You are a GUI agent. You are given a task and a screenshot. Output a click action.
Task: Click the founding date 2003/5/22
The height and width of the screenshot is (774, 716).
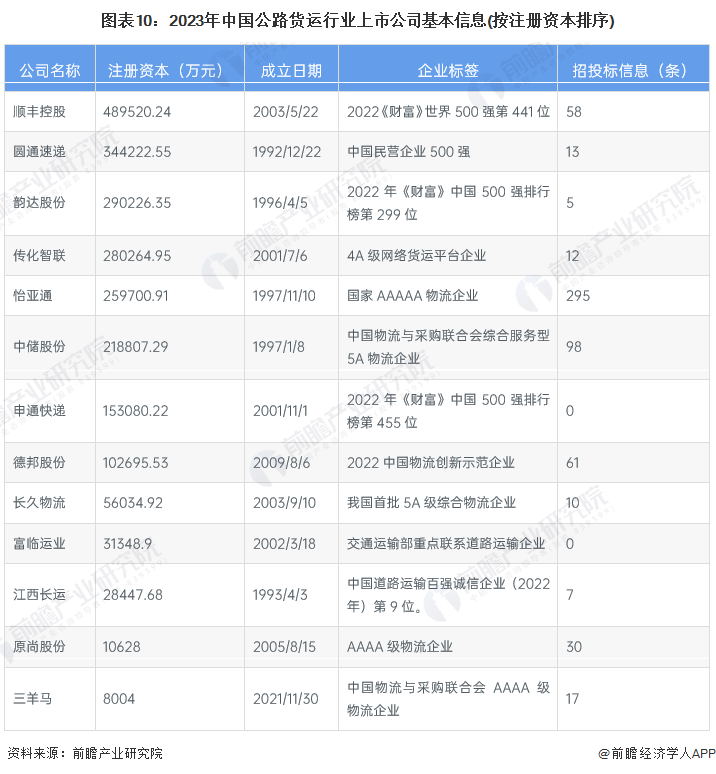tap(285, 112)
